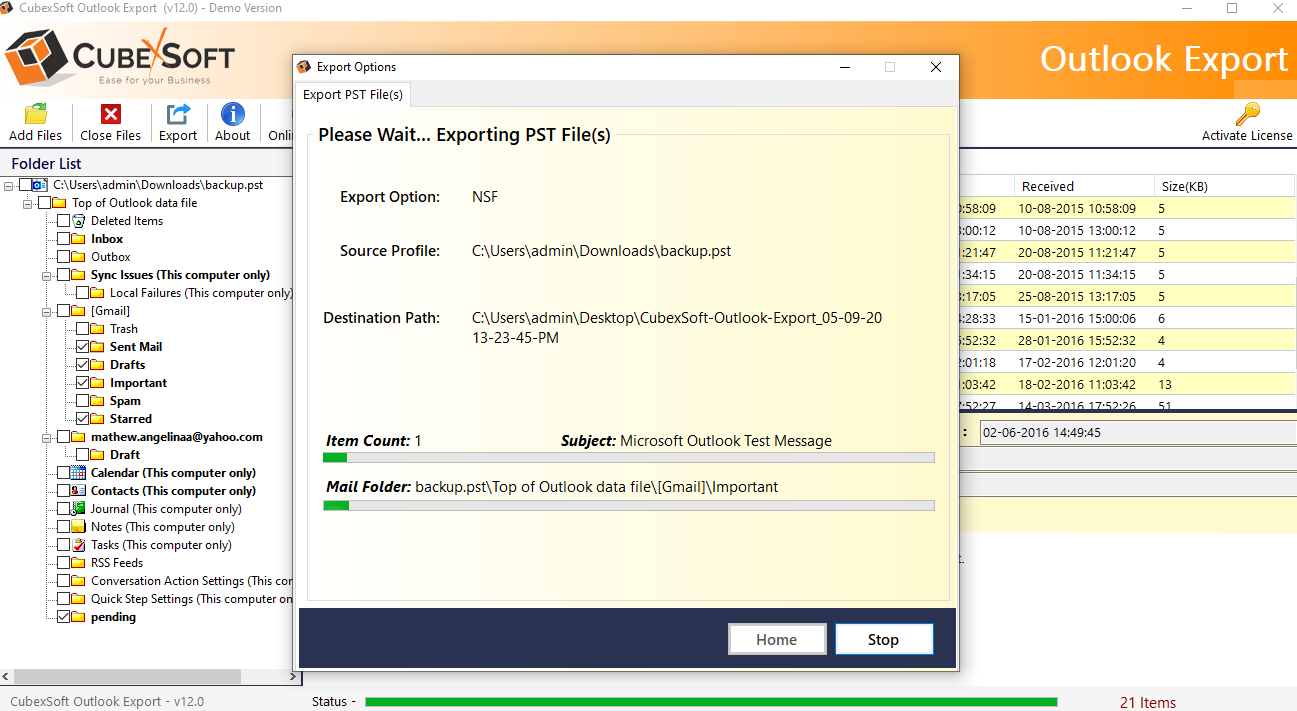
Task: Uncheck the Important folder checkbox
Action: [x=83, y=383]
